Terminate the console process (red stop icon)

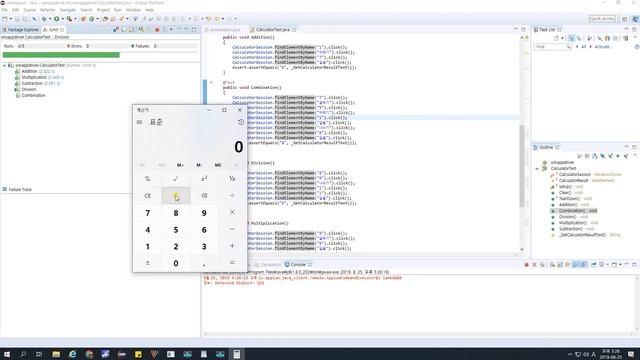click(x=527, y=264)
